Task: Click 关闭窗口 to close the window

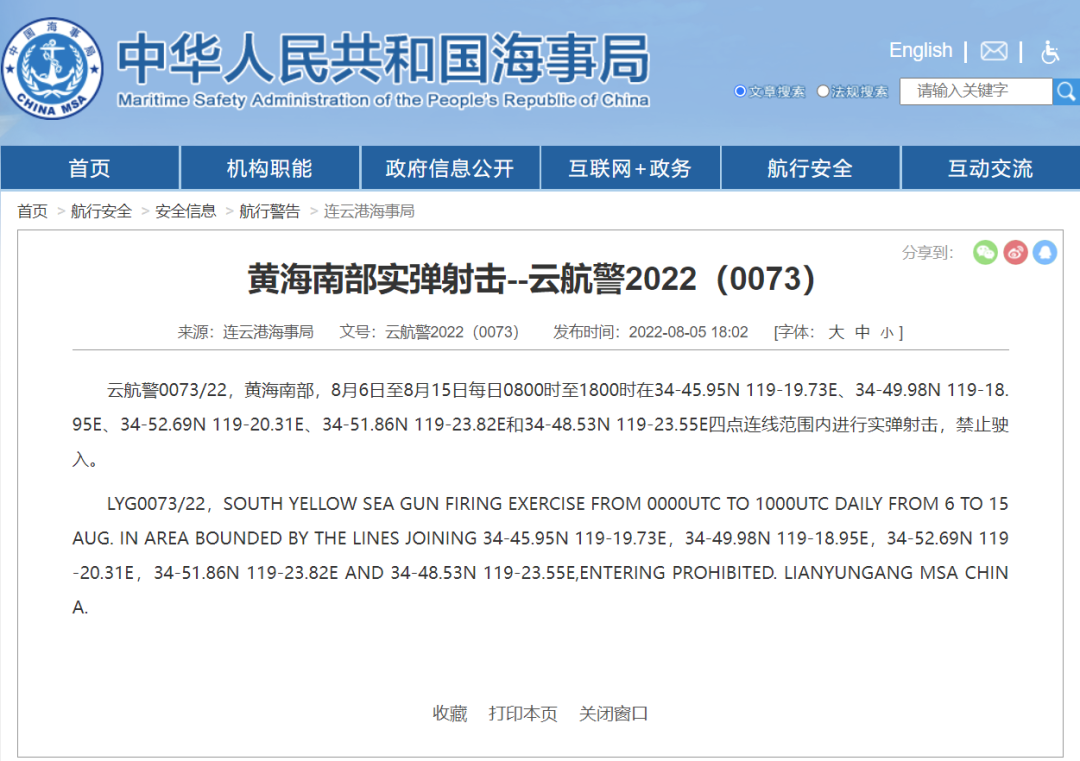Action: tap(612, 713)
